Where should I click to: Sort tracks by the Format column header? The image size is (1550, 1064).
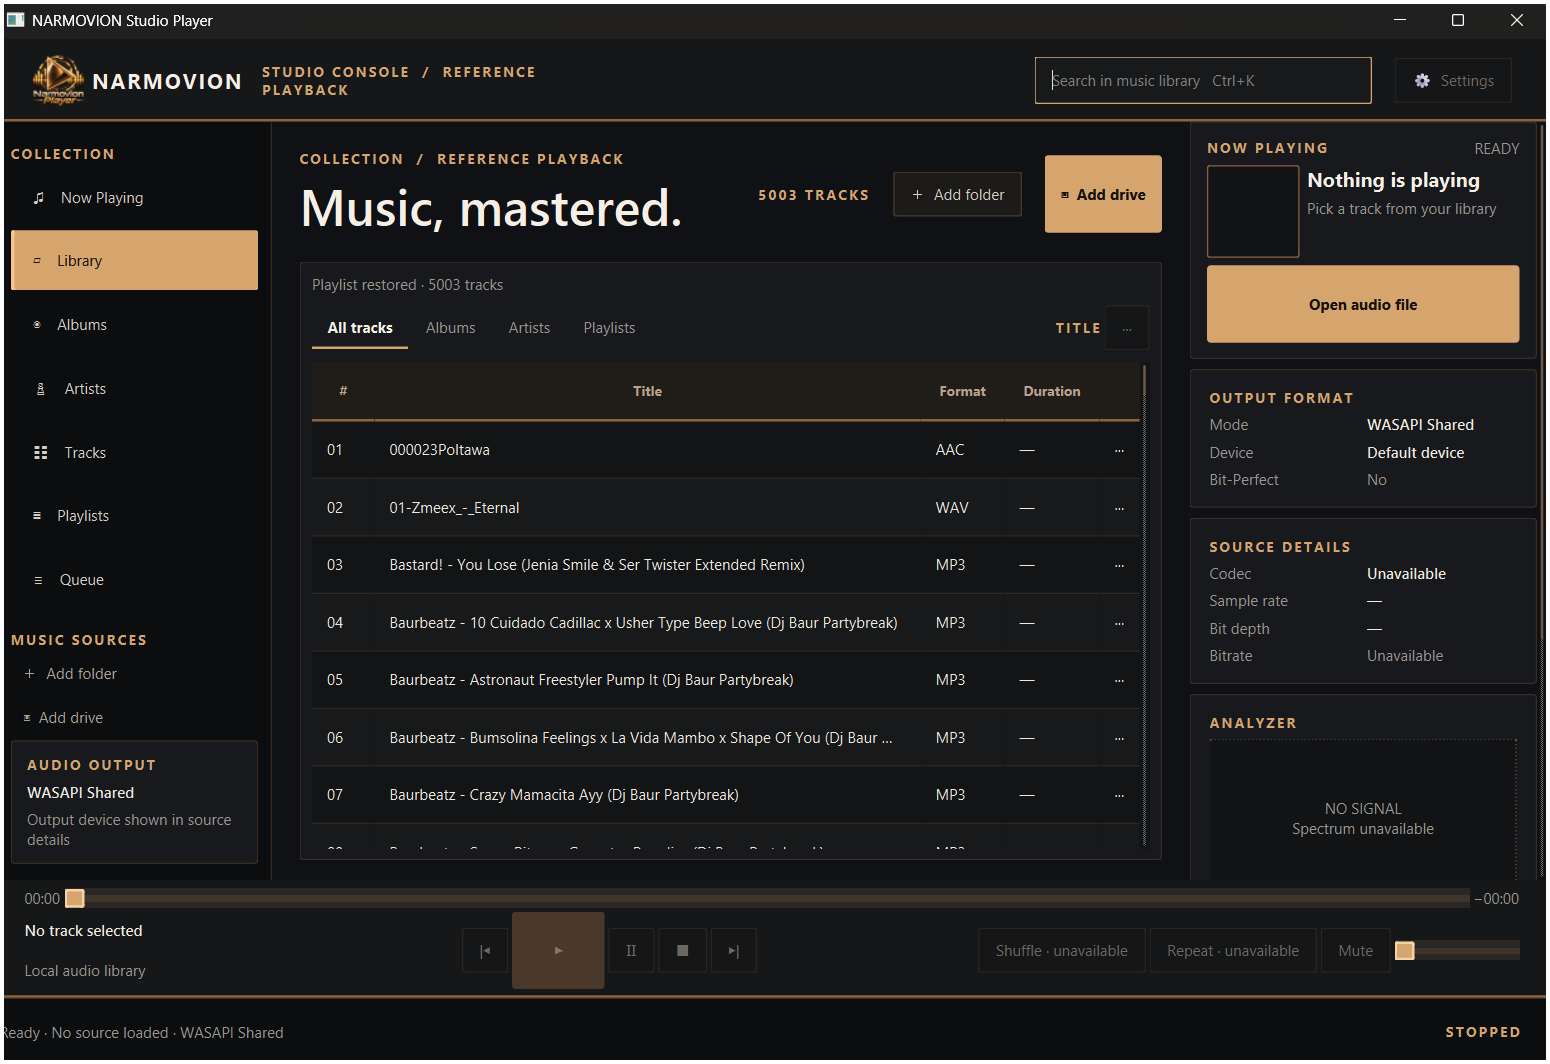pyautogui.click(x=962, y=392)
